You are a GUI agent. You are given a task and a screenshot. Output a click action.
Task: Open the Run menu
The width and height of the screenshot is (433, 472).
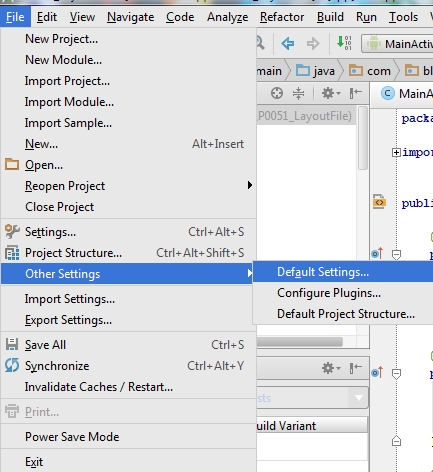pos(366,17)
